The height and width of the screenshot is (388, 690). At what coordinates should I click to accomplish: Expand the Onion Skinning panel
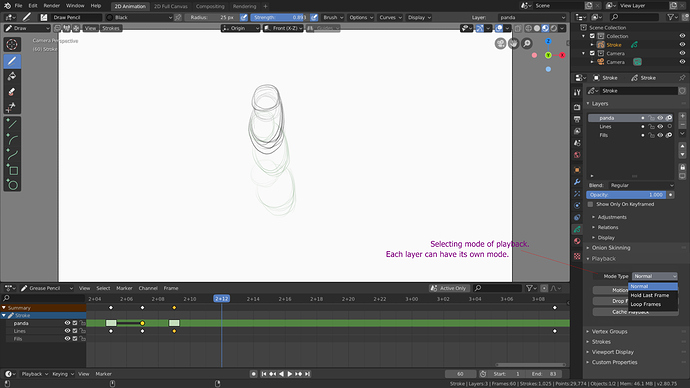pyautogui.click(x=611, y=248)
